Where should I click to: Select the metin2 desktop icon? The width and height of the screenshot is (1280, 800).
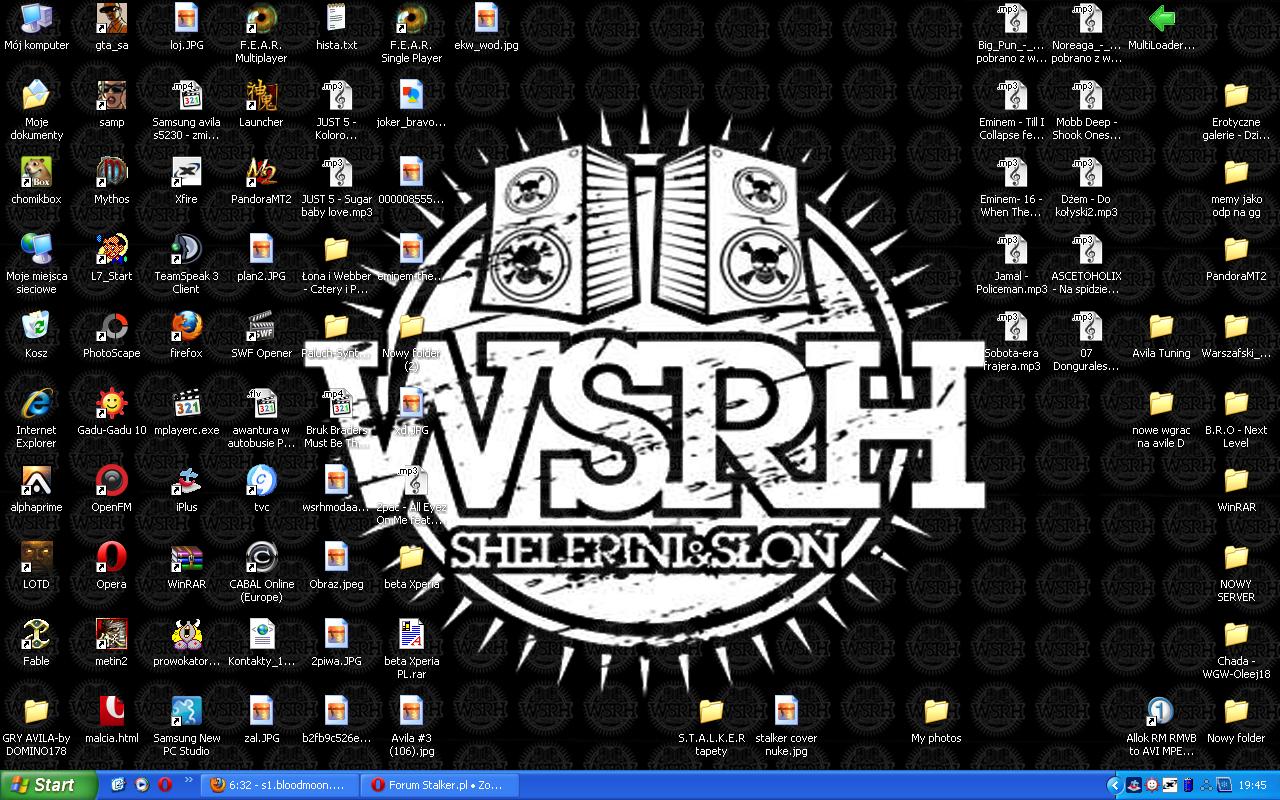(111, 635)
